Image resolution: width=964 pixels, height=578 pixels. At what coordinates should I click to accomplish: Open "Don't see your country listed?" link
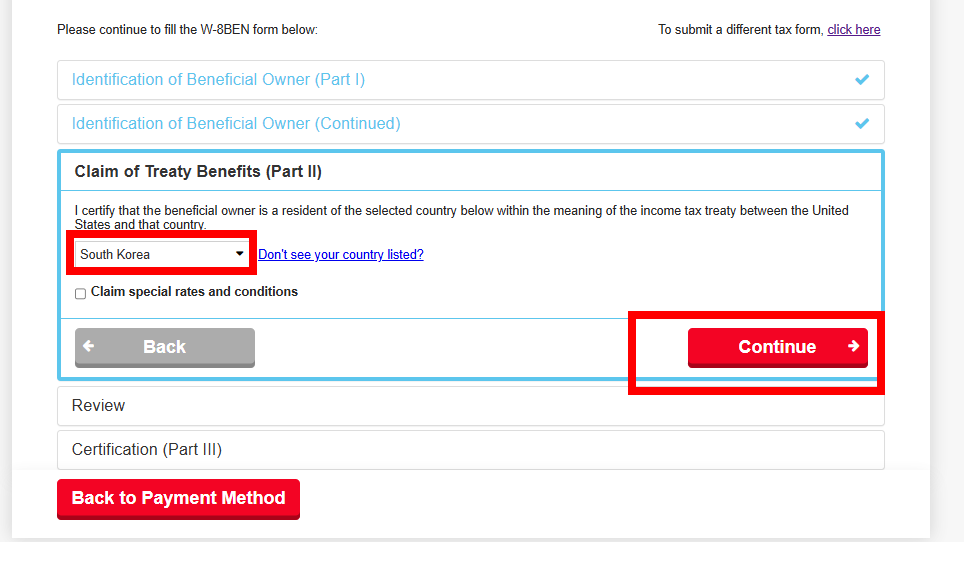[x=341, y=255]
